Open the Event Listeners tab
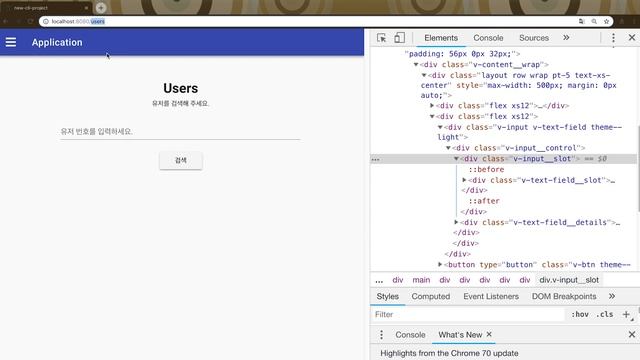 coord(491,296)
